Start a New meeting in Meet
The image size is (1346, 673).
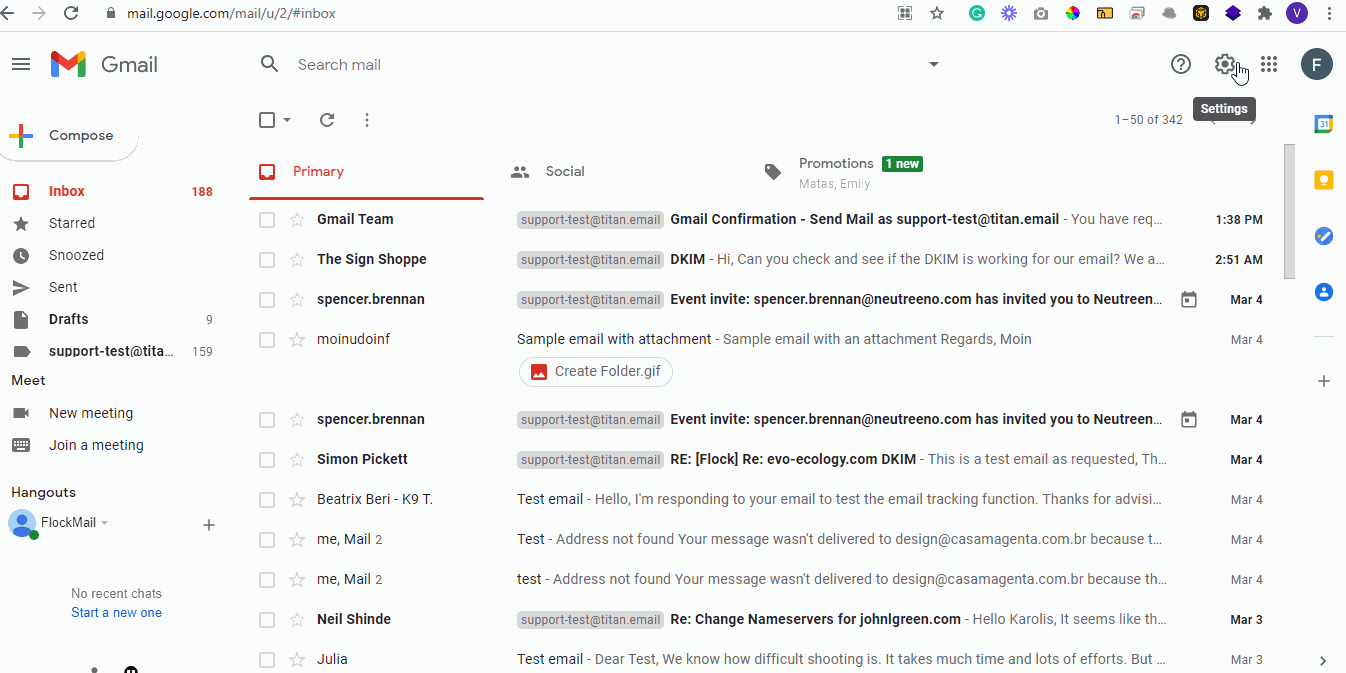(x=91, y=412)
